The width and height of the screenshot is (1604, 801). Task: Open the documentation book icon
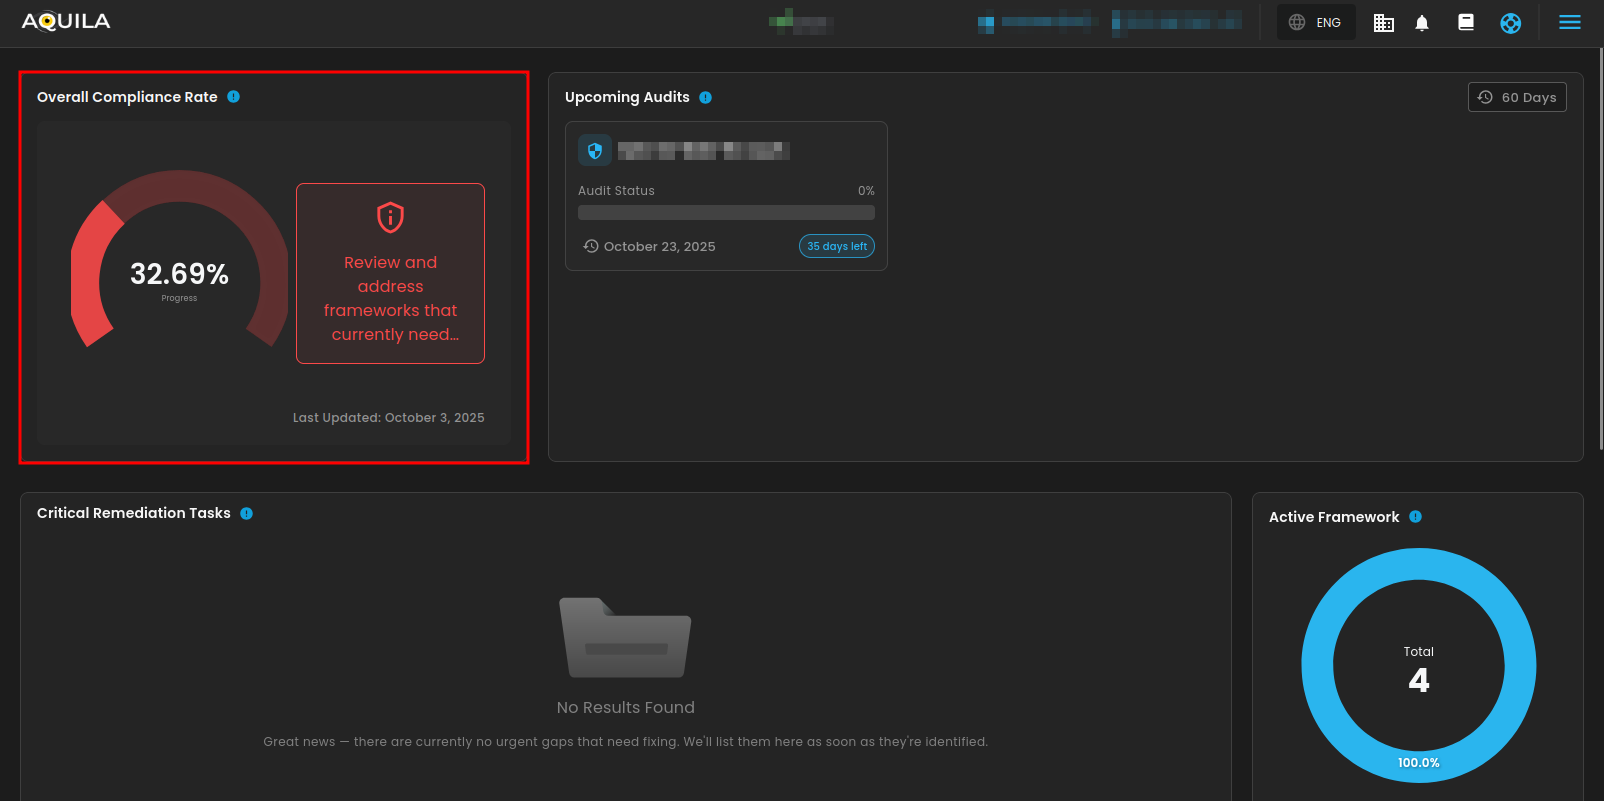(x=1466, y=23)
